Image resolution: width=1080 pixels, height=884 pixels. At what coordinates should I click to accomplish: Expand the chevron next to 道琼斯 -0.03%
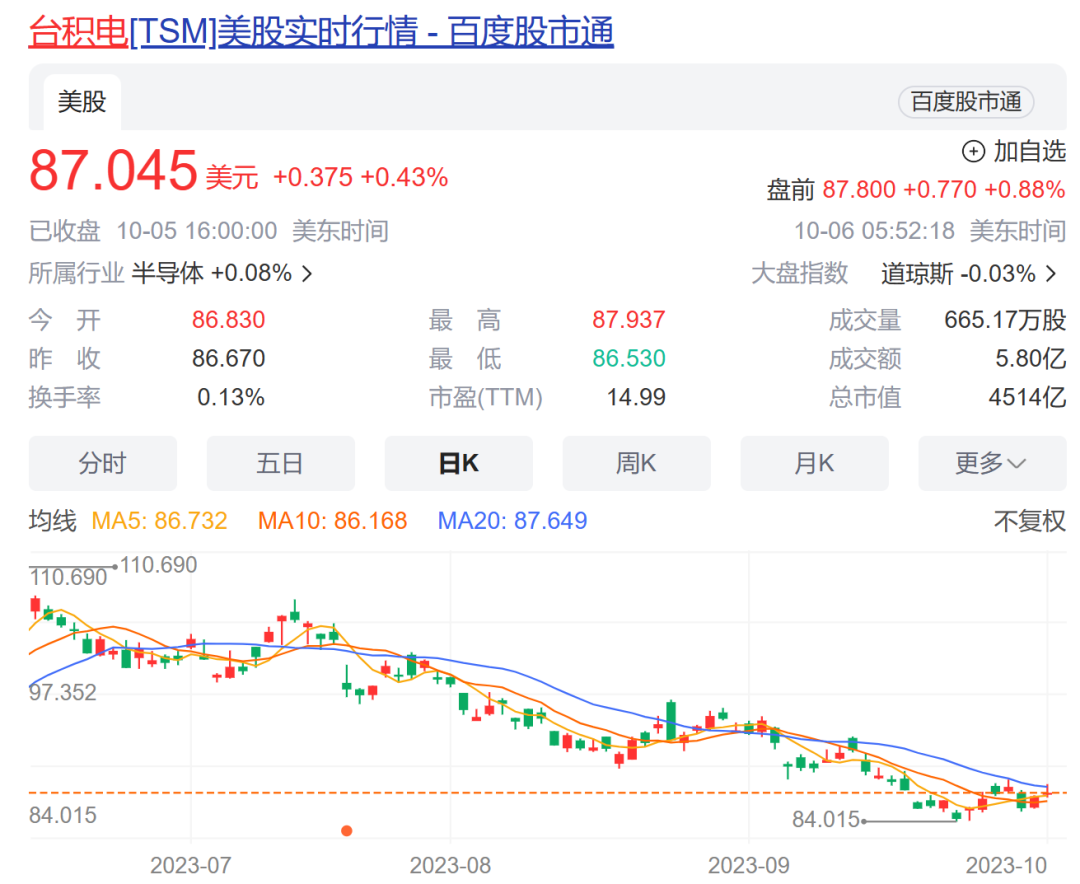(1051, 274)
